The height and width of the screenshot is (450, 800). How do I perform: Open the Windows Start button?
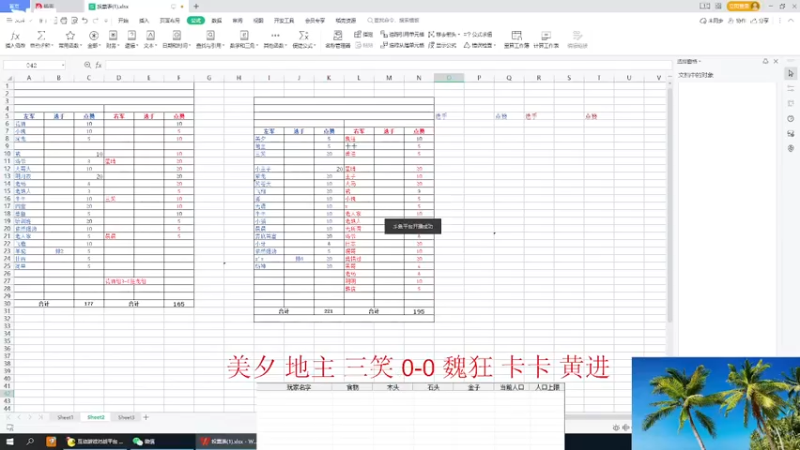[10, 441]
